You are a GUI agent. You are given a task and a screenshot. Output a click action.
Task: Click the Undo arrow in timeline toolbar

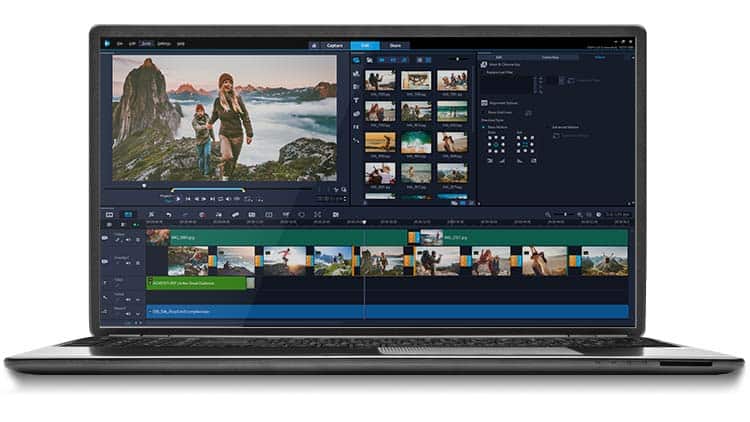click(168, 215)
